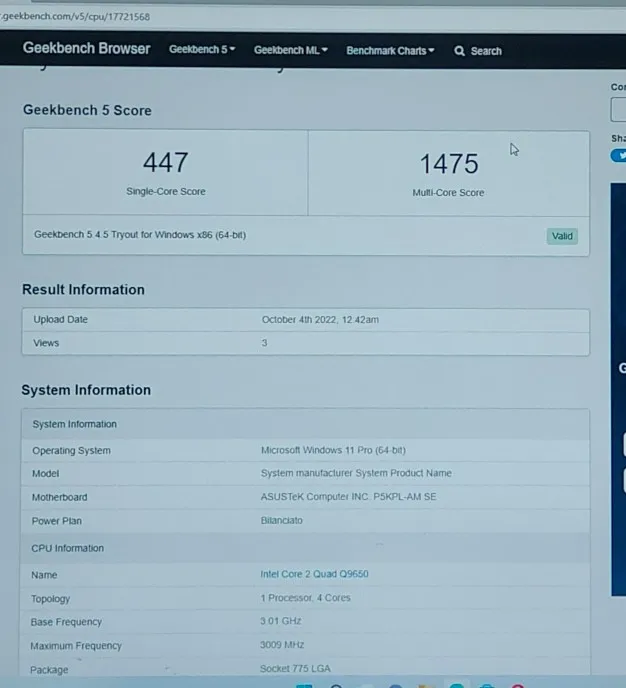Click the views count value 3

[265, 343]
